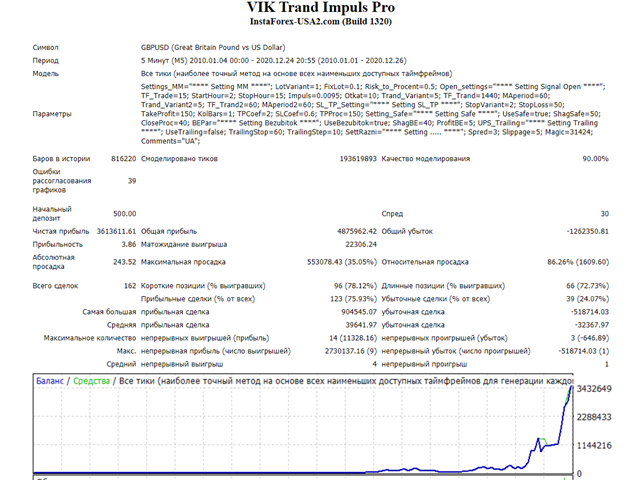Click the consecutive losses value '3 (-646.89)'
Viewport: 640px width, 480px height.
[x=590, y=338]
